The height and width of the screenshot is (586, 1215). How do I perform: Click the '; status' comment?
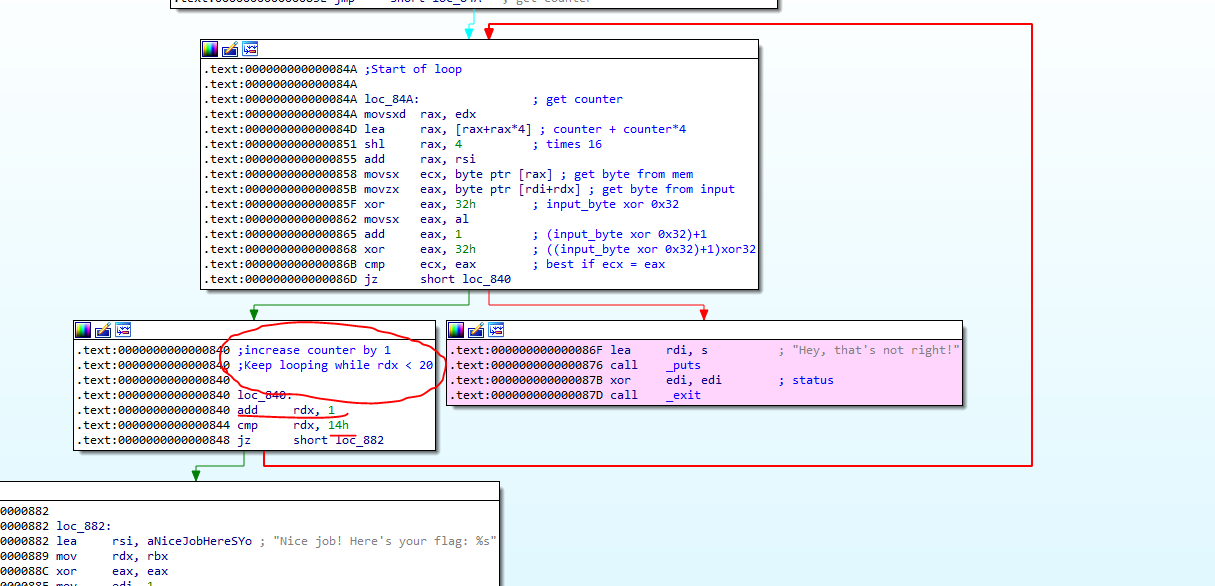(806, 380)
